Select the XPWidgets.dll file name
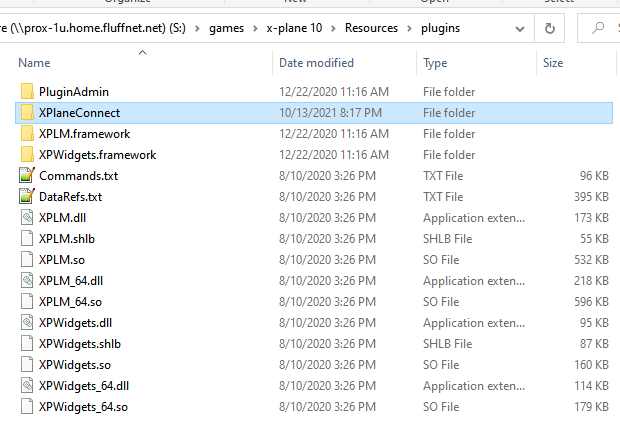The width and height of the screenshot is (620, 423). coord(75,323)
